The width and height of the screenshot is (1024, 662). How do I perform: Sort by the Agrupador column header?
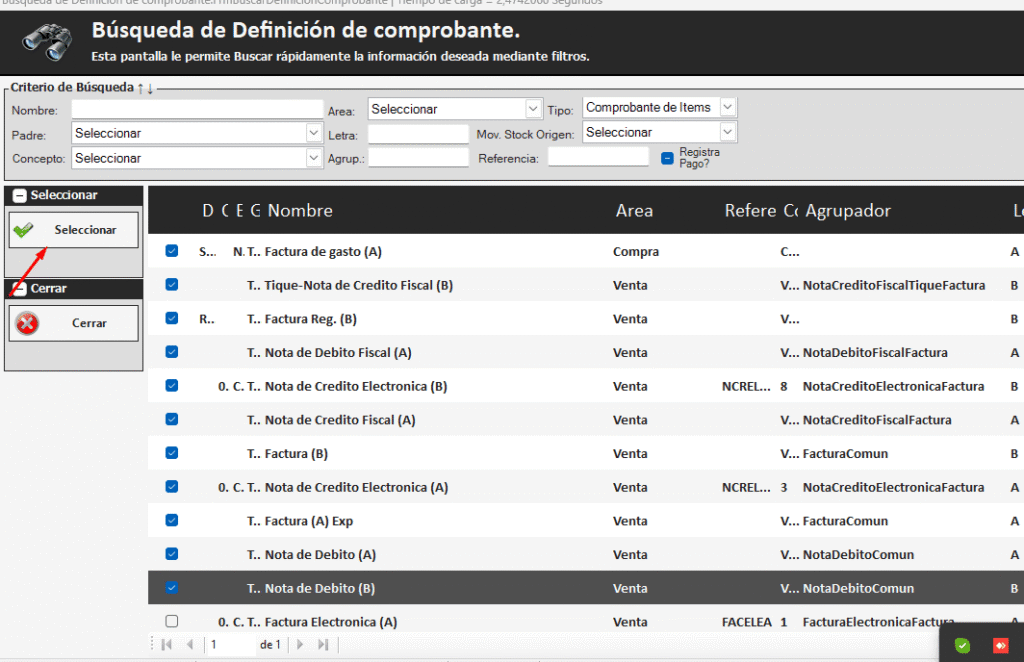[847, 210]
